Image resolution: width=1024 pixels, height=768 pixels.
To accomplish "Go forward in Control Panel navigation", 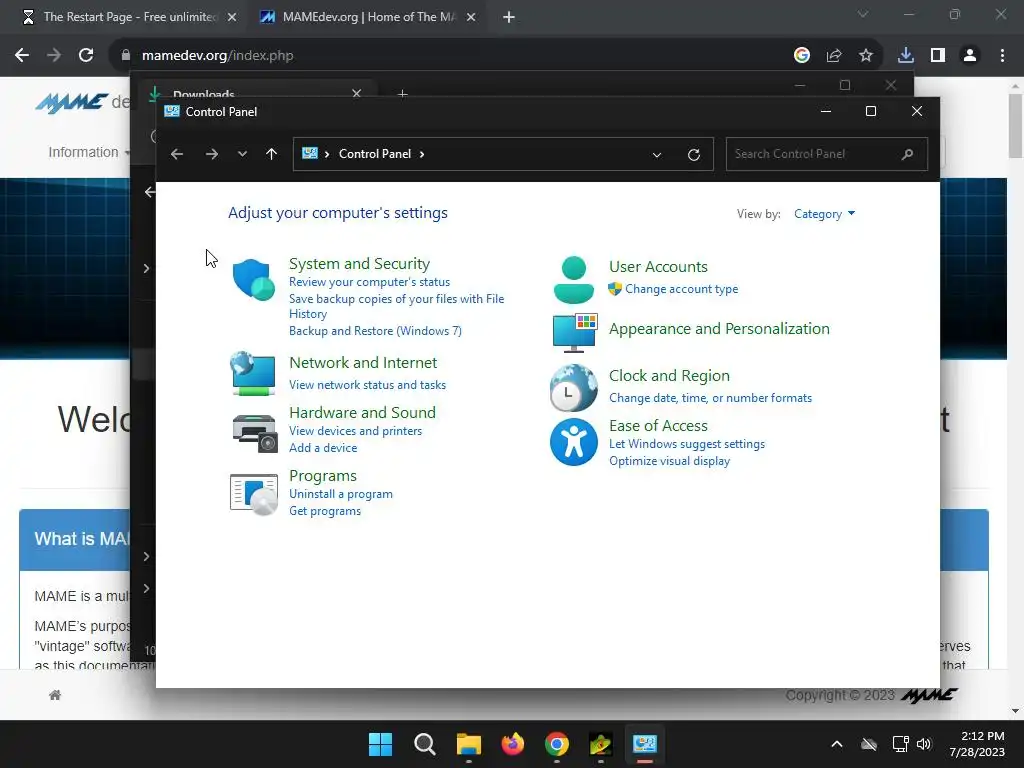I will [x=212, y=154].
